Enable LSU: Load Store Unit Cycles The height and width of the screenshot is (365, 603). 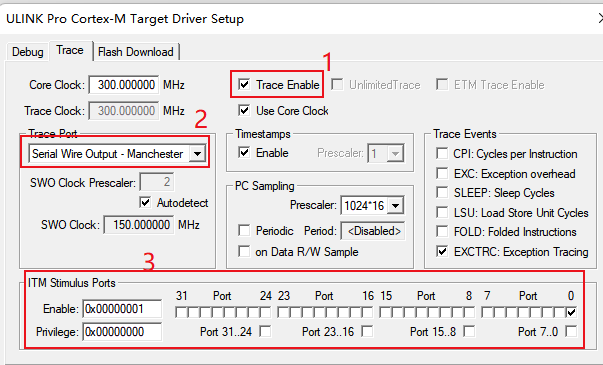(x=442, y=212)
